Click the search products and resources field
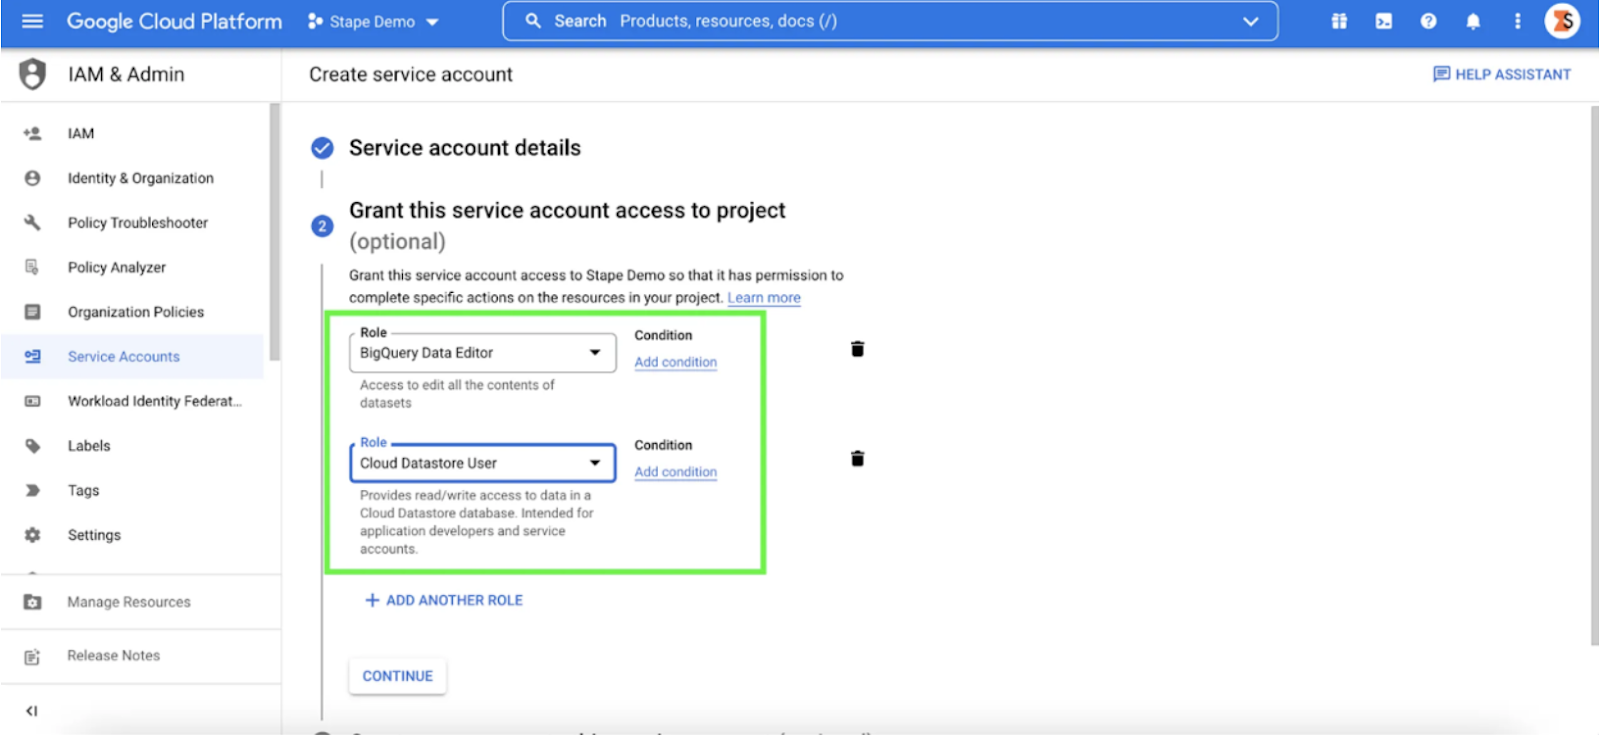The width and height of the screenshot is (1600, 735). [890, 21]
